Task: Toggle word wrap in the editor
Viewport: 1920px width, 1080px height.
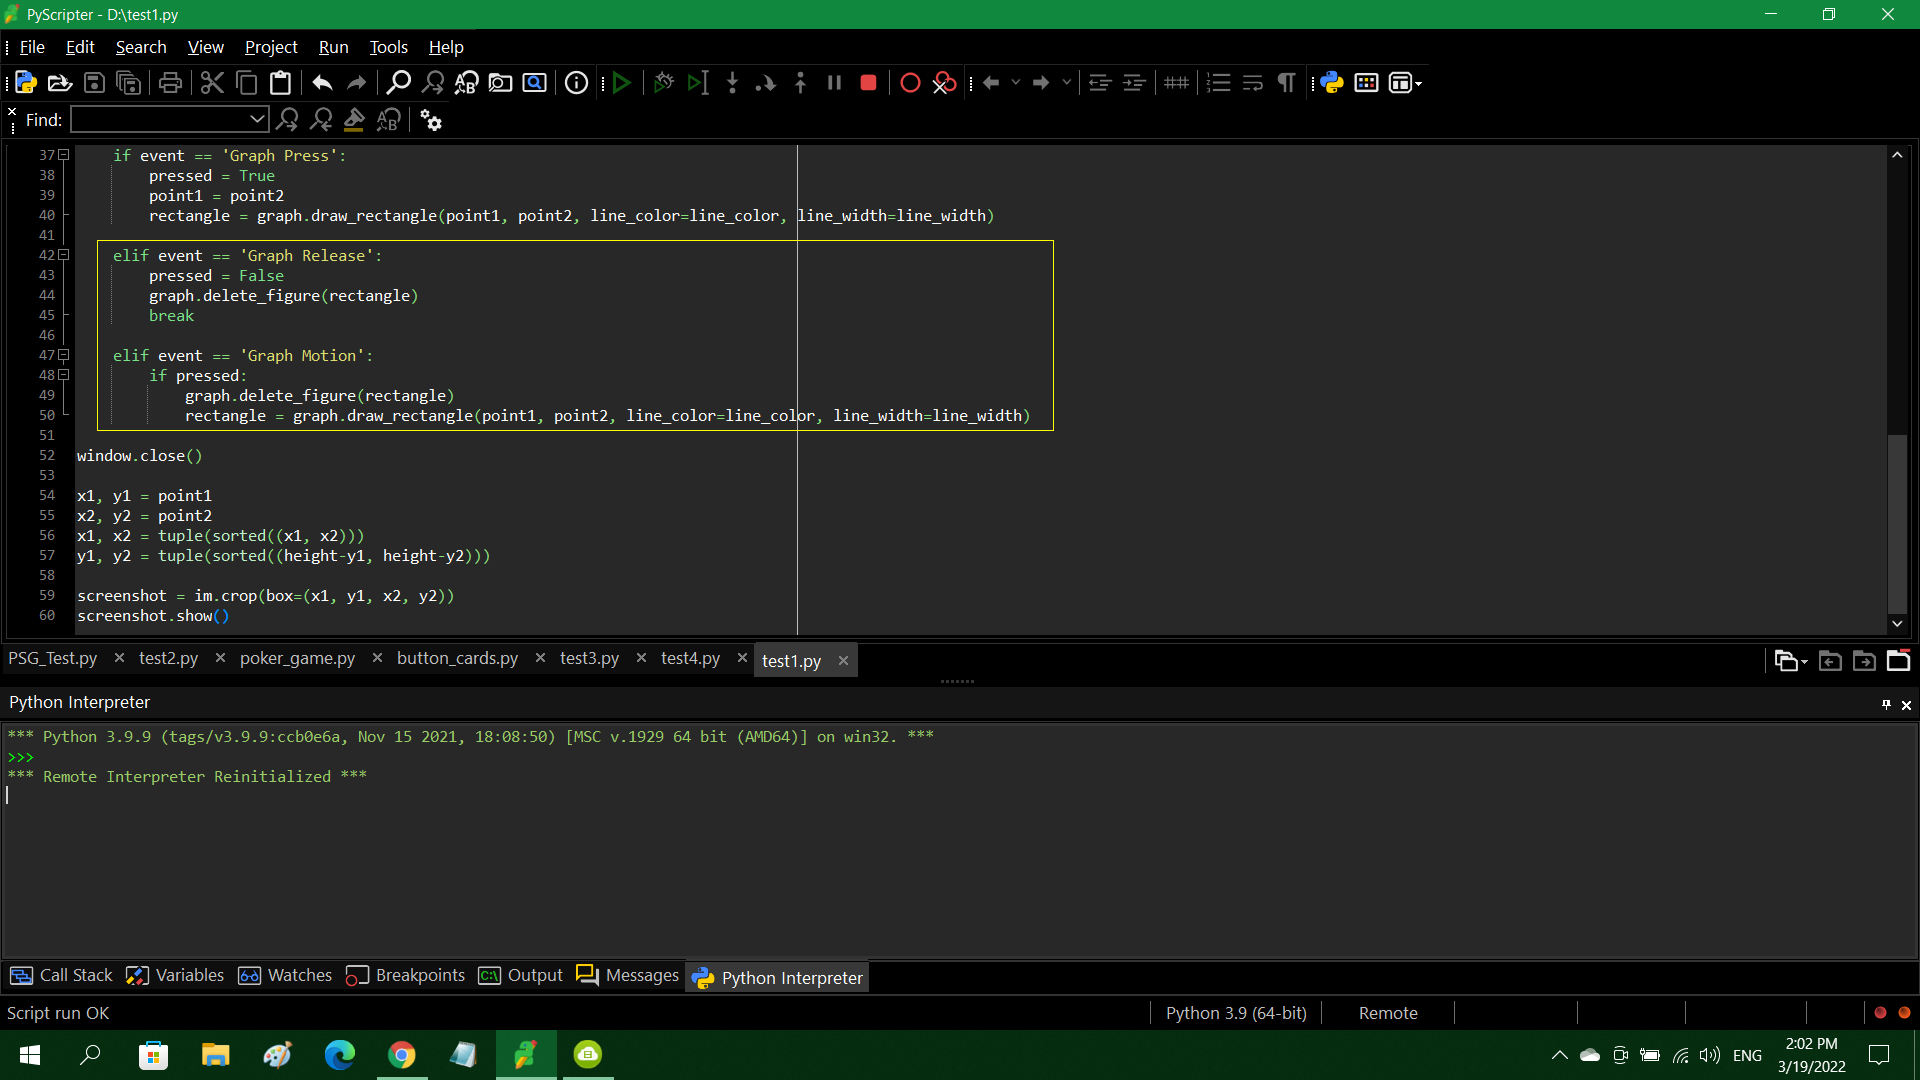Action: click(x=1252, y=83)
